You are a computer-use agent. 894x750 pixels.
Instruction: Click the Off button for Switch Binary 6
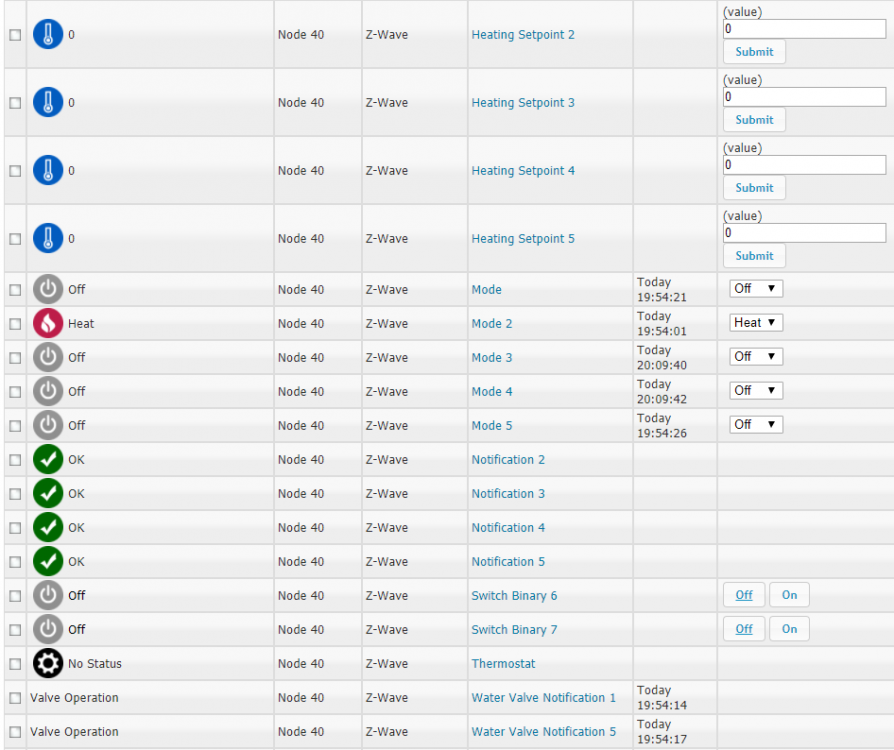(x=744, y=595)
